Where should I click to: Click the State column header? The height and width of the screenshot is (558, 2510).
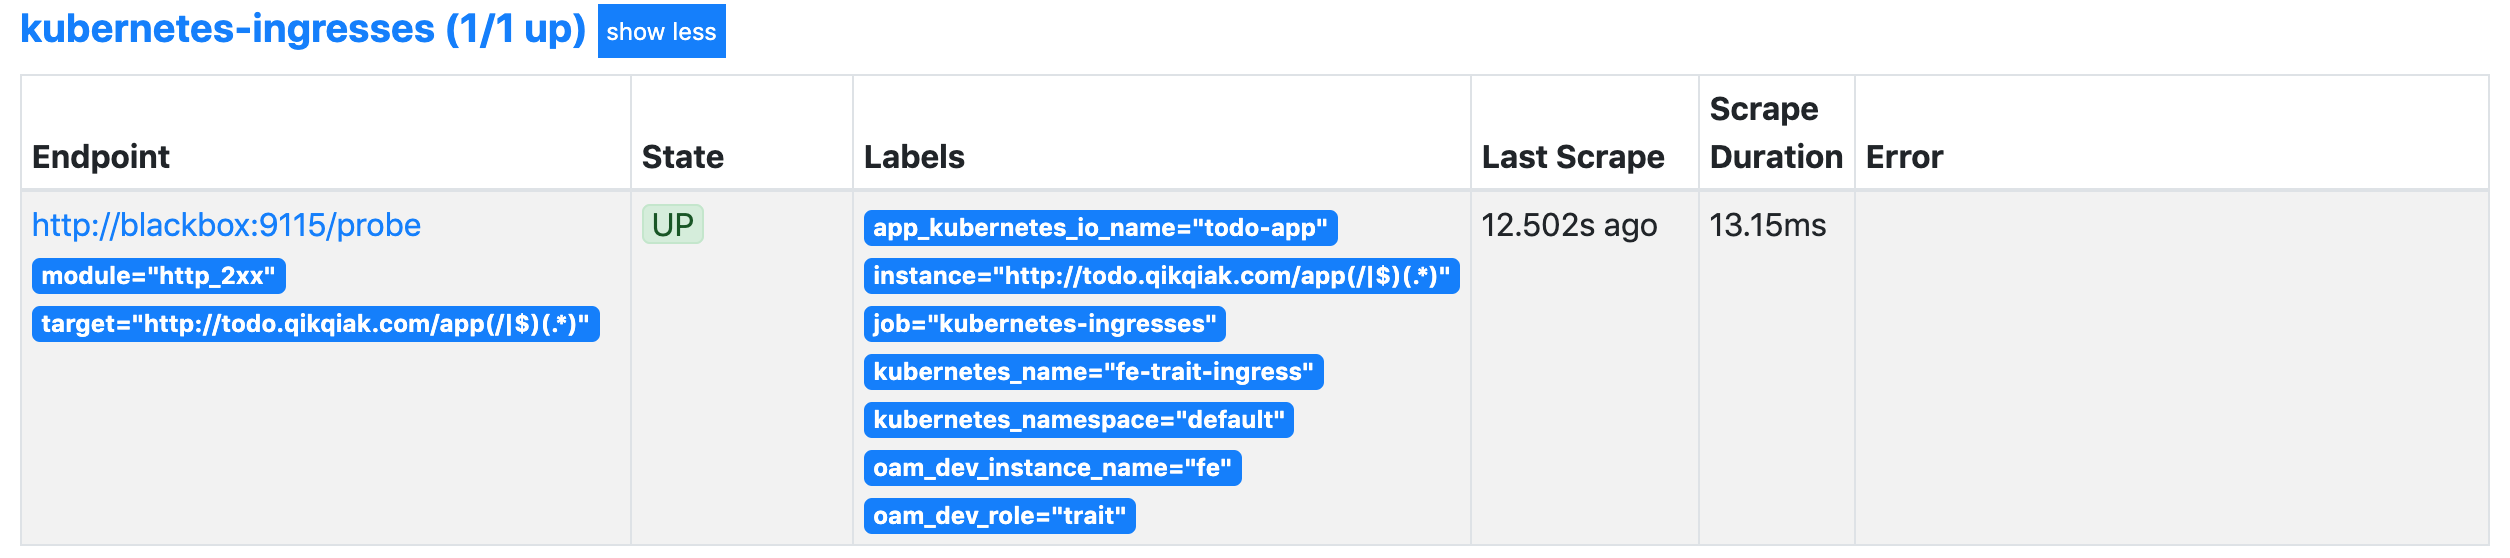pyautogui.click(x=683, y=157)
